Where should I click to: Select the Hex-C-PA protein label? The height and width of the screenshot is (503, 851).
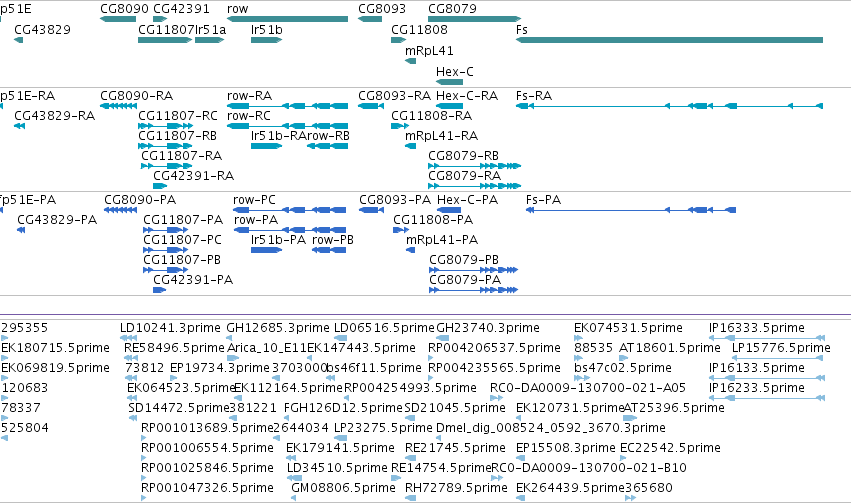click(468, 200)
